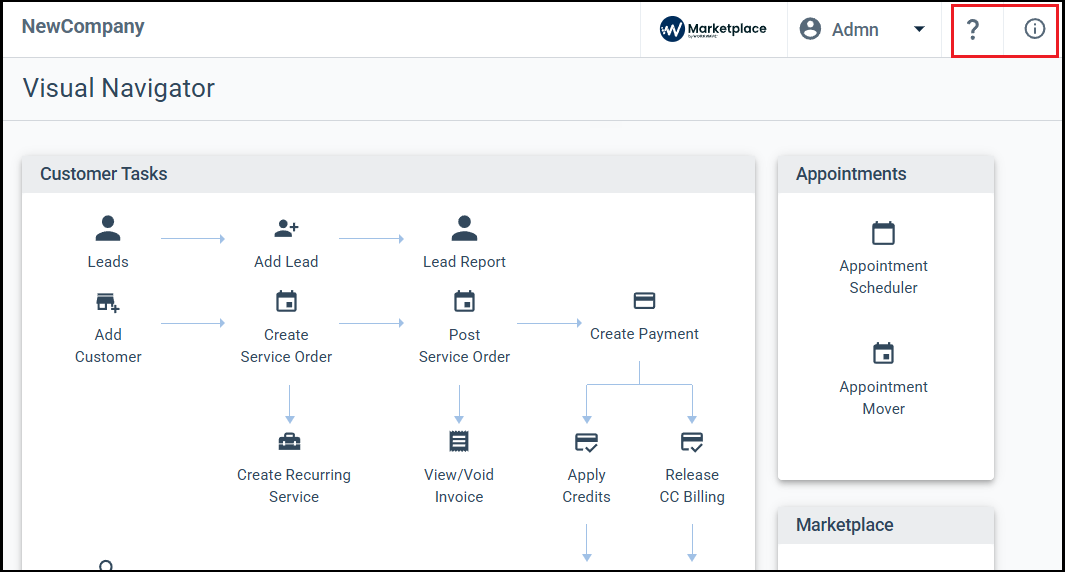This screenshot has width=1065, height=572.
Task: Open the Create Payment card icon
Action: click(x=644, y=301)
